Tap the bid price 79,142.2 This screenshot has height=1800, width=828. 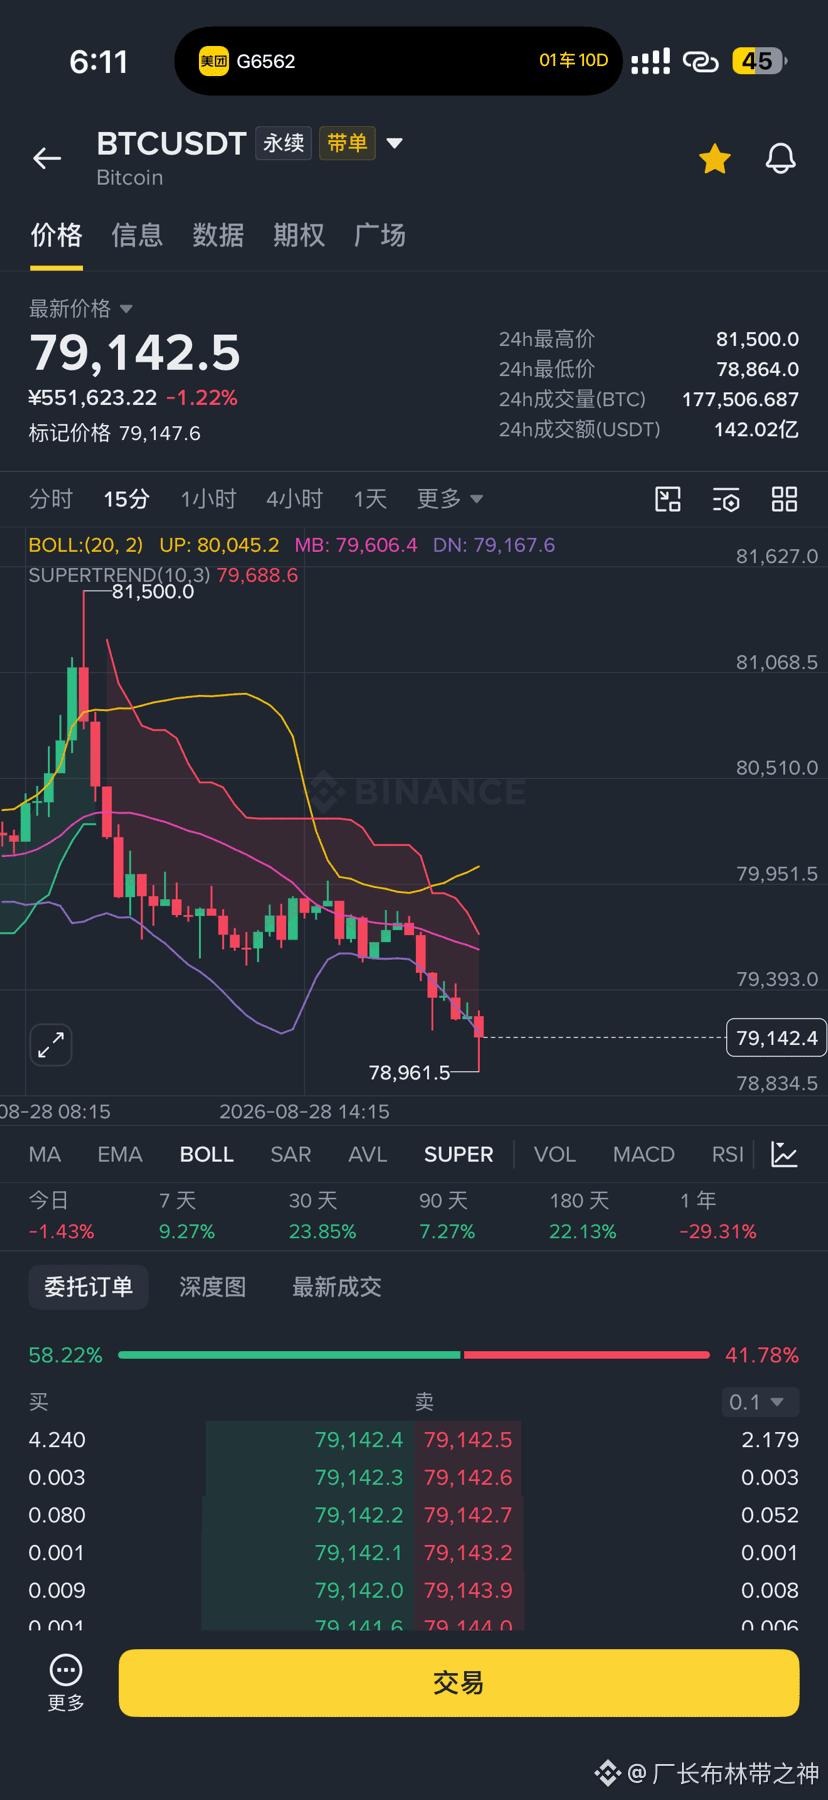[x=359, y=1515]
